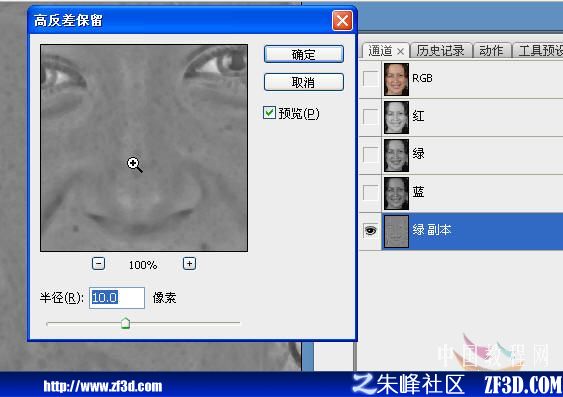This screenshot has width=563, height=397.
Task: Select the 红 channel thumbnail
Action: tap(396, 117)
